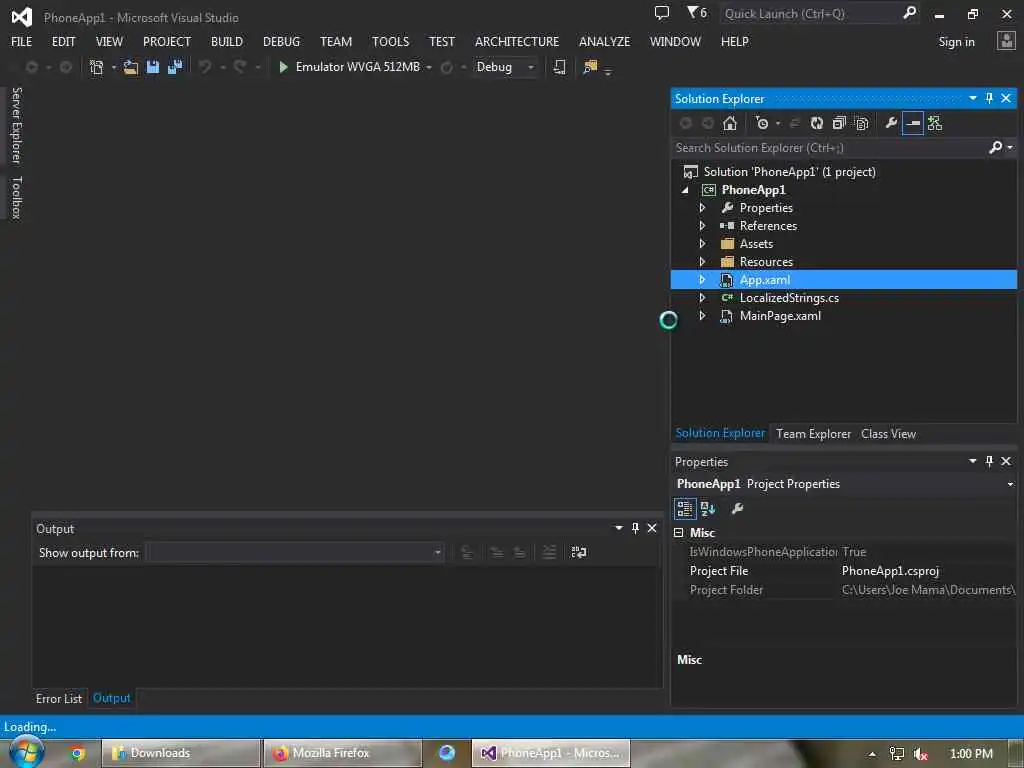Open the Toolbox side tab
1024x768 pixels.
pyautogui.click(x=16, y=197)
